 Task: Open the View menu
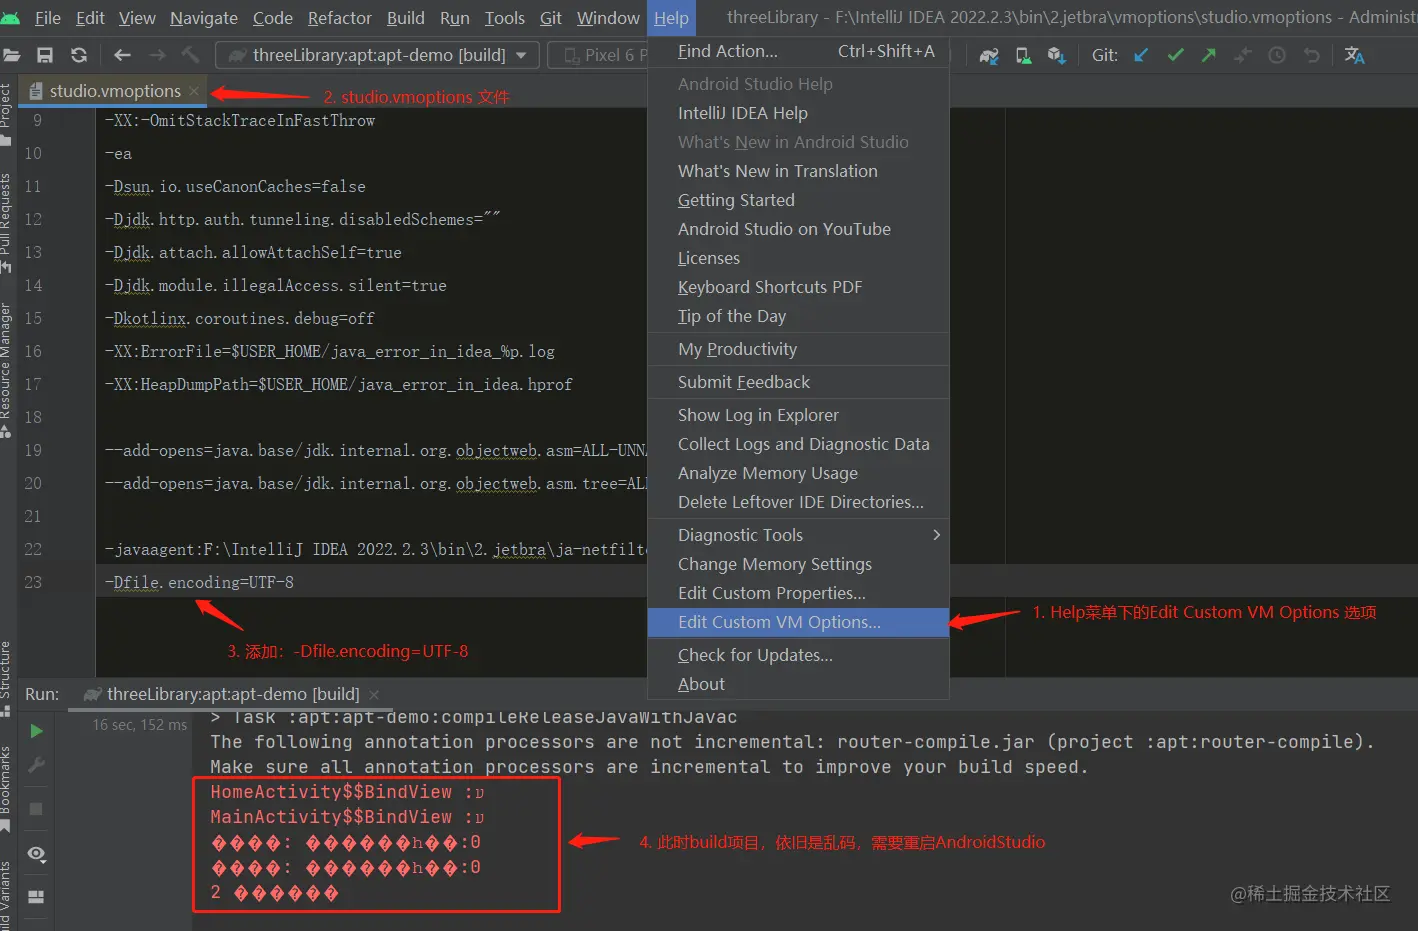137,18
